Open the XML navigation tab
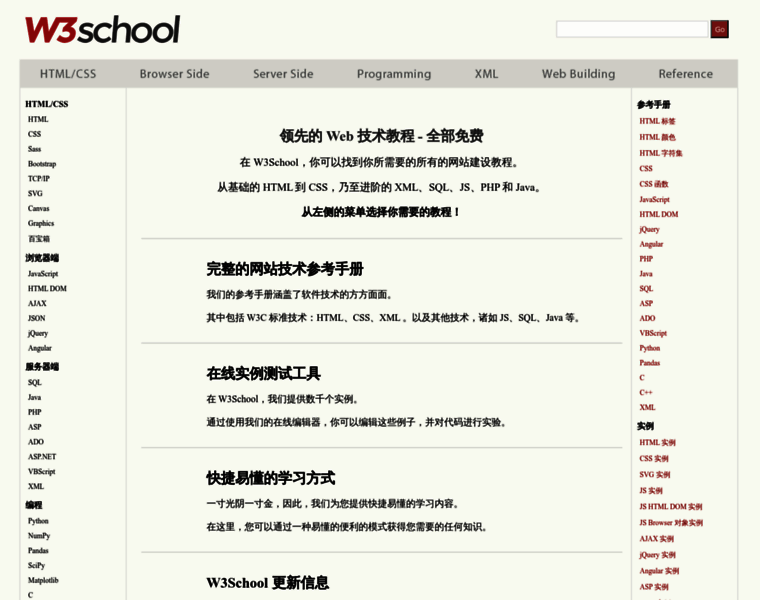This screenshot has height=600, width=760. 486,74
